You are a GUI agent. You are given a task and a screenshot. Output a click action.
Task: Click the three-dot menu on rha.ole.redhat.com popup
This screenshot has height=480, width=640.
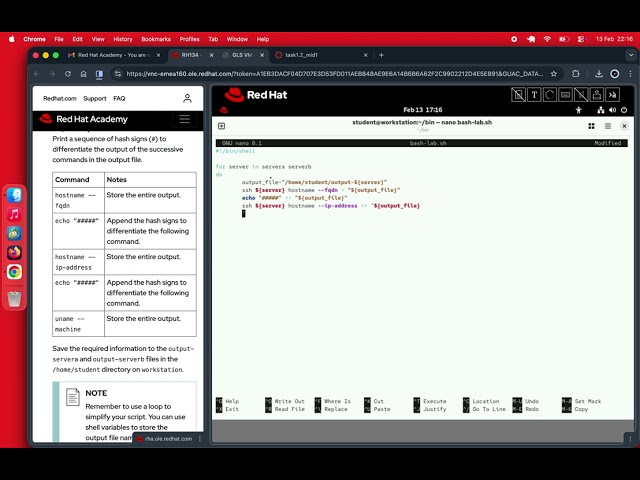[x=200, y=439]
